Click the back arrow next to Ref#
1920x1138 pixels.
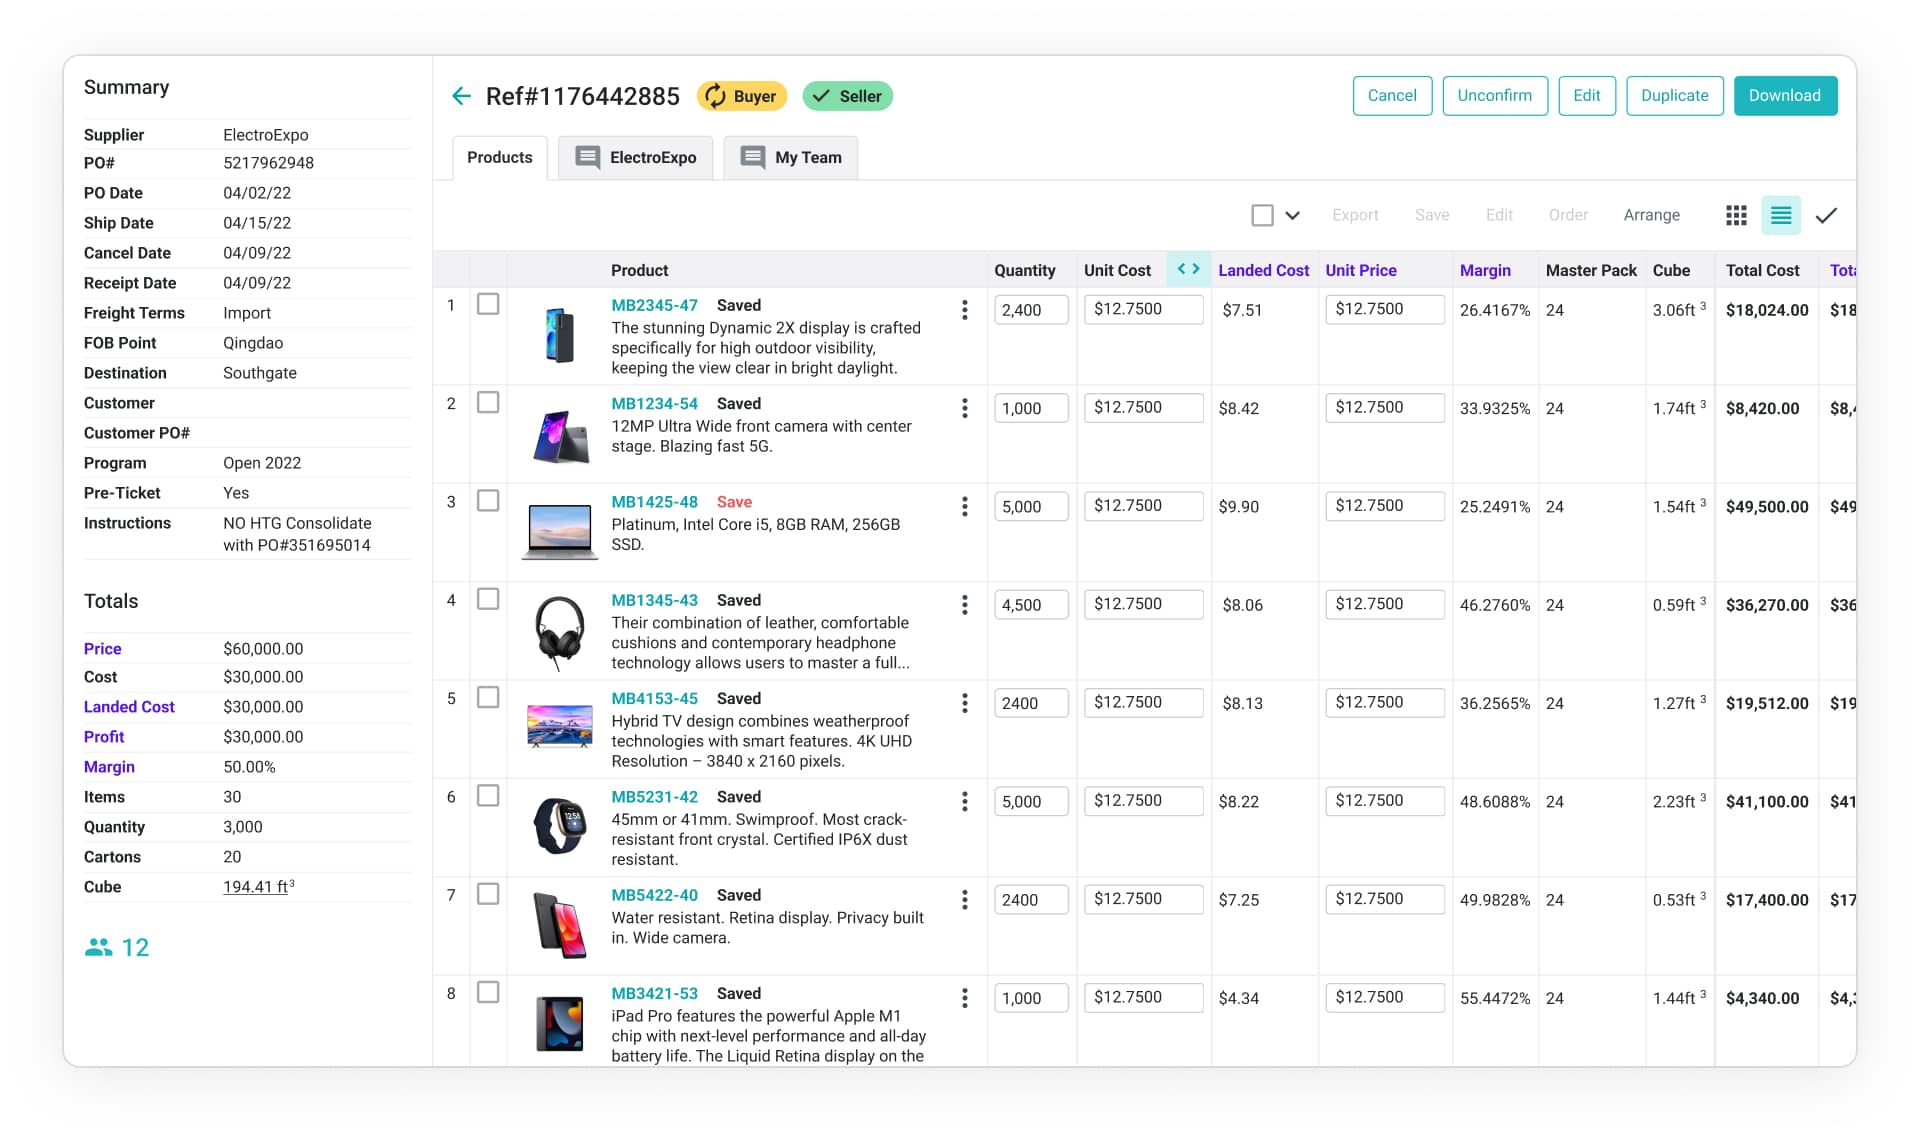[461, 96]
